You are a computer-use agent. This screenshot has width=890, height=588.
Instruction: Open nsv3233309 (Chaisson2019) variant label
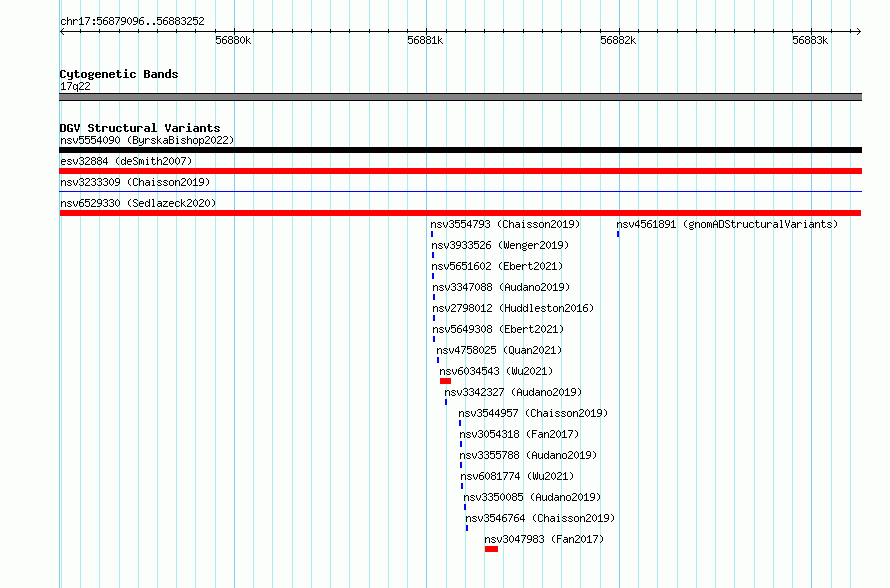[x=135, y=182]
